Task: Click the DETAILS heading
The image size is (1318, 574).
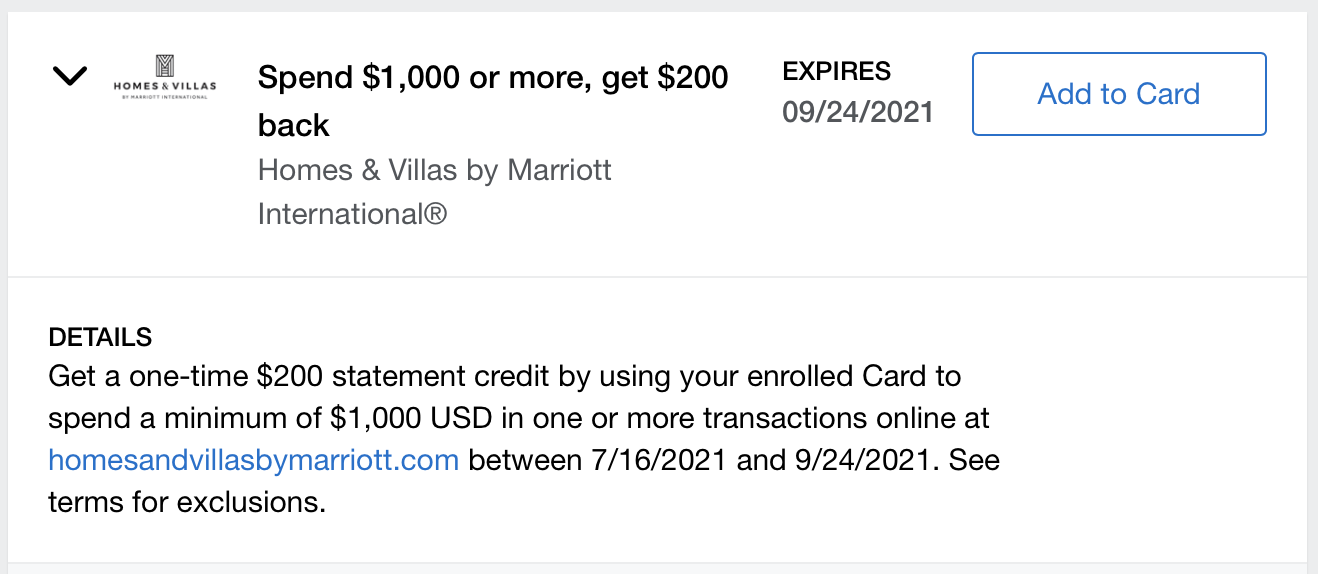Action: click(x=100, y=337)
